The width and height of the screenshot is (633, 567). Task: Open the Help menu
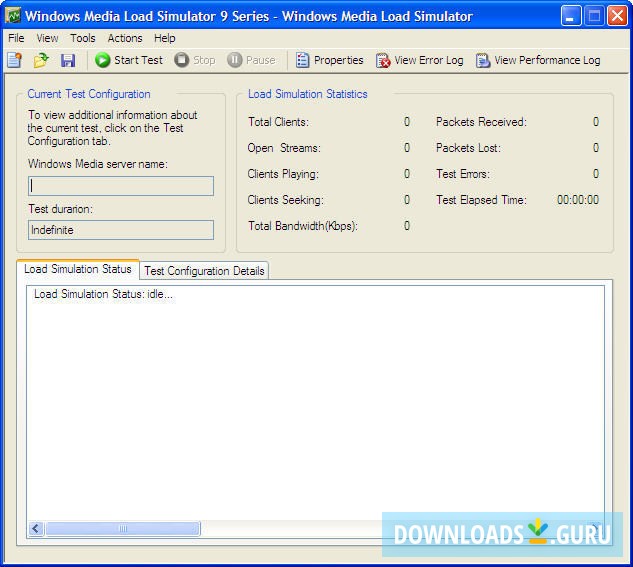coord(164,38)
